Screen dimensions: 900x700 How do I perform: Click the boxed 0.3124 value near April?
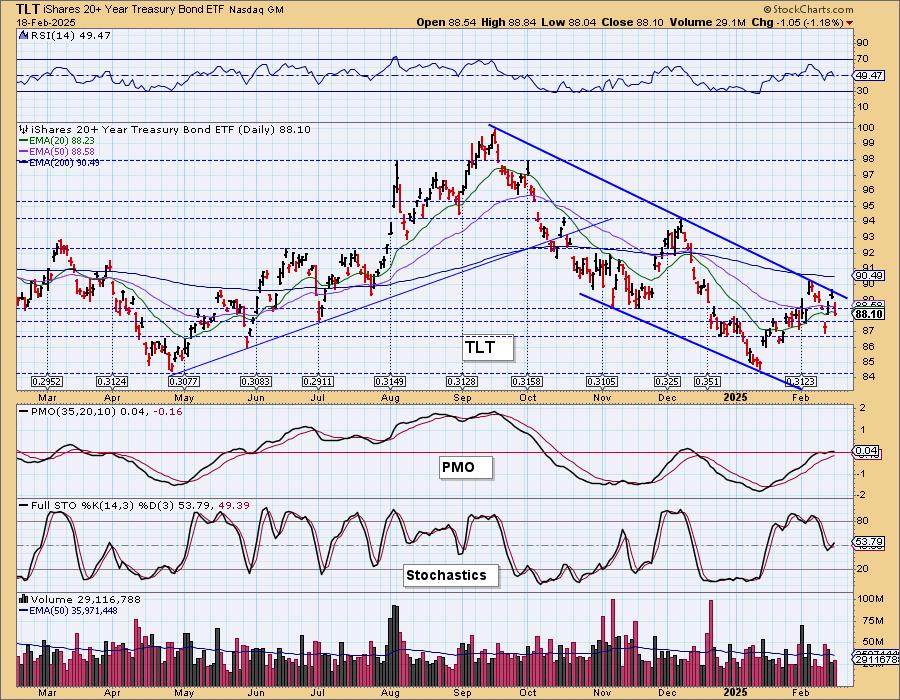pyautogui.click(x=112, y=382)
